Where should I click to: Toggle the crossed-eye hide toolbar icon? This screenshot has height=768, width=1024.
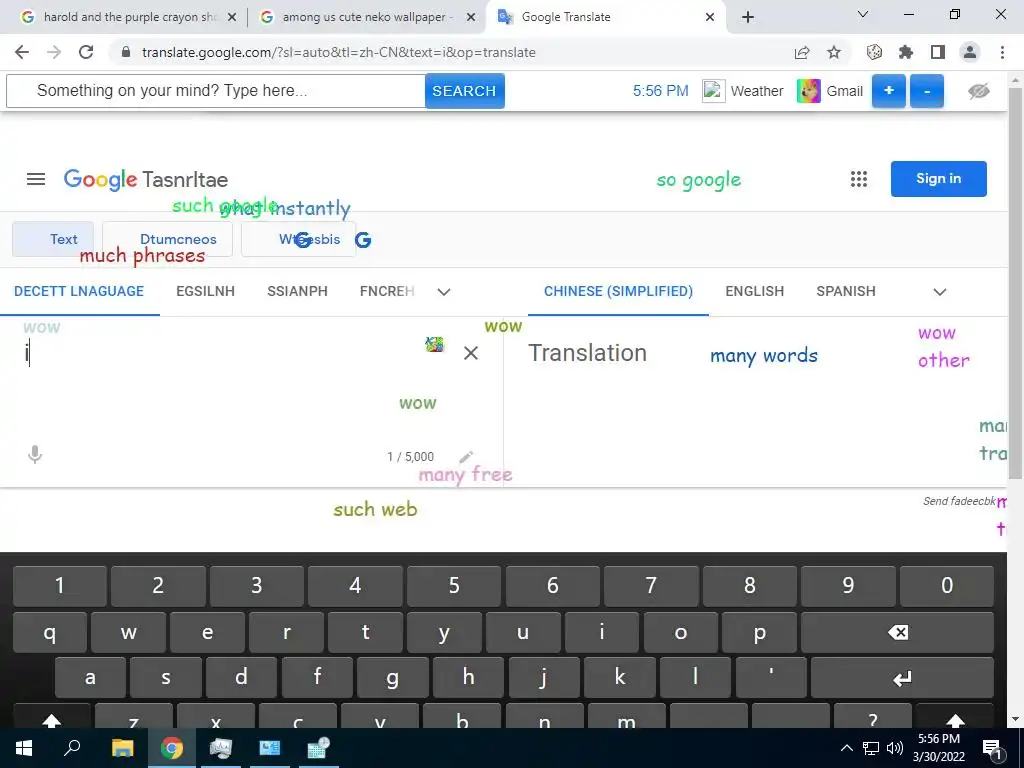(978, 91)
